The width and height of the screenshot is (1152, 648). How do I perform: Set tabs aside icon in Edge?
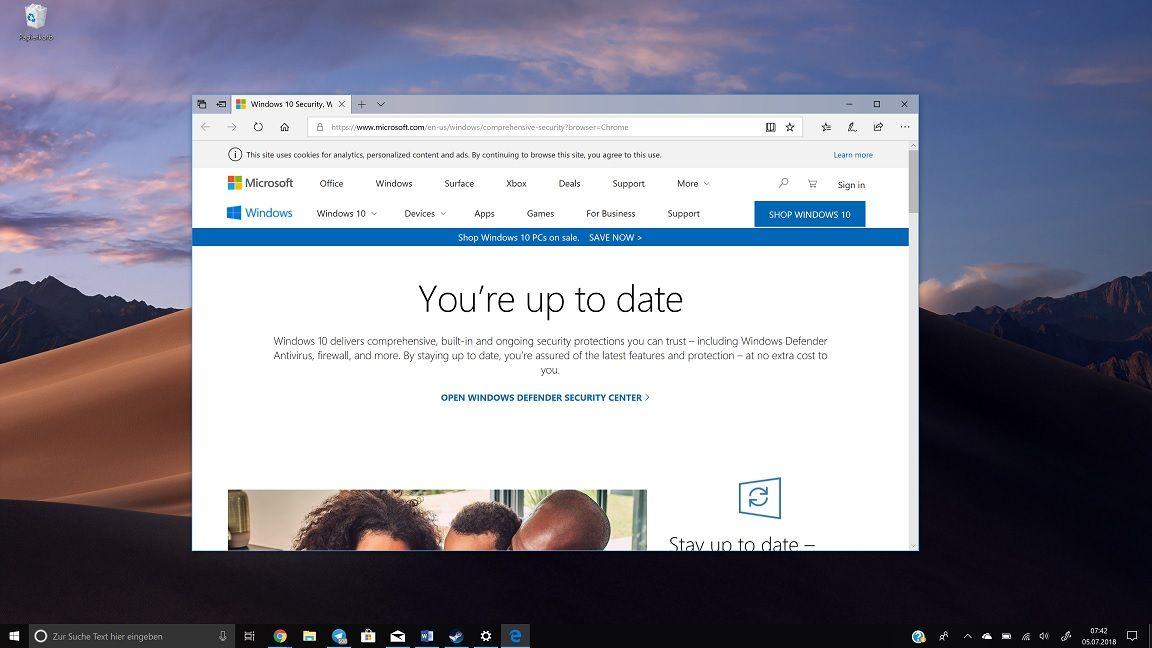coord(221,104)
